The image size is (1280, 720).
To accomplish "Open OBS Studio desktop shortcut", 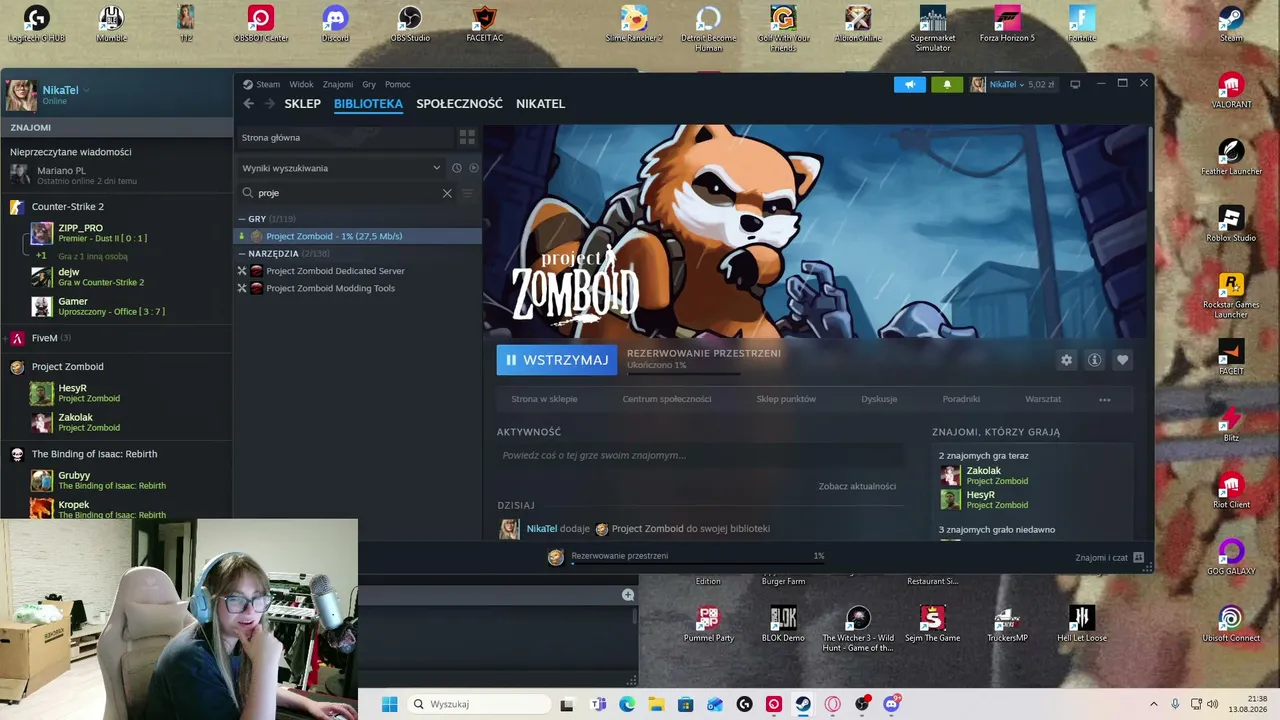I will (x=410, y=25).
